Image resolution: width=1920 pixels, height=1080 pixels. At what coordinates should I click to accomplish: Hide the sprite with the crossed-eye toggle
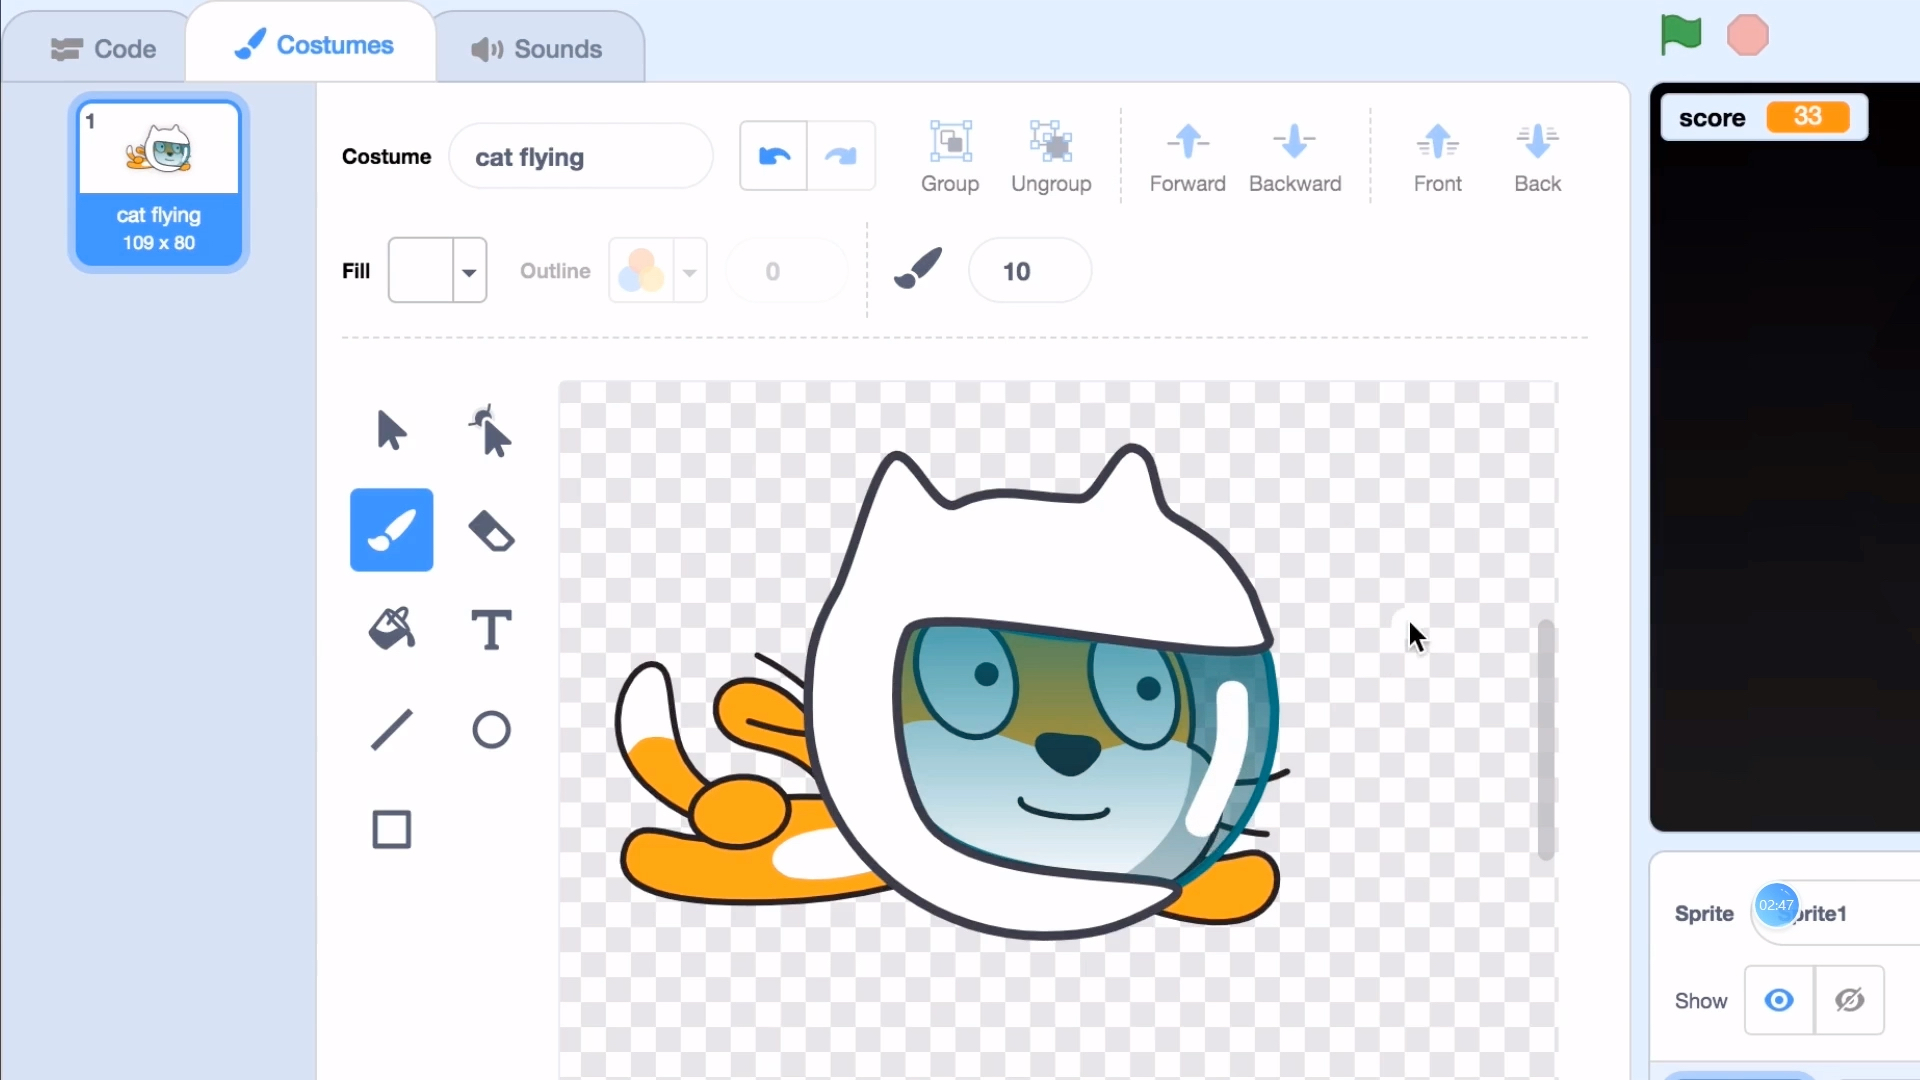pyautogui.click(x=1849, y=1000)
